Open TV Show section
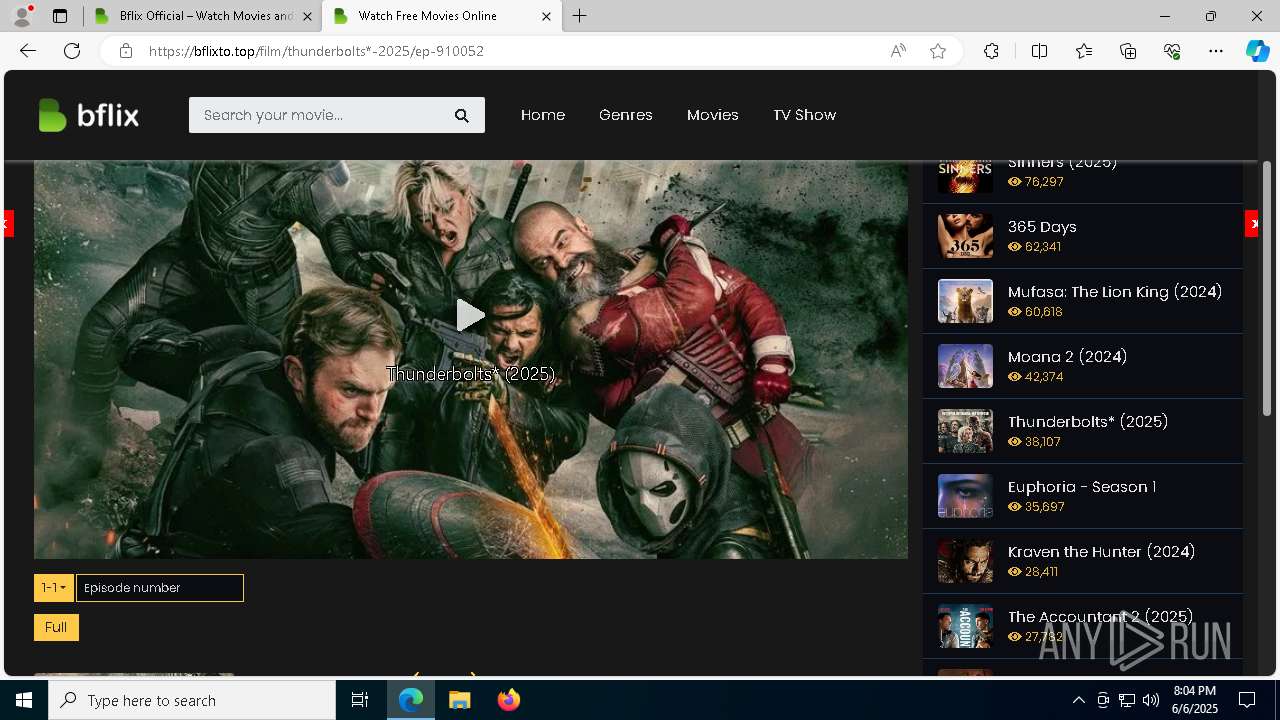Viewport: 1280px width, 720px height. 805,115
